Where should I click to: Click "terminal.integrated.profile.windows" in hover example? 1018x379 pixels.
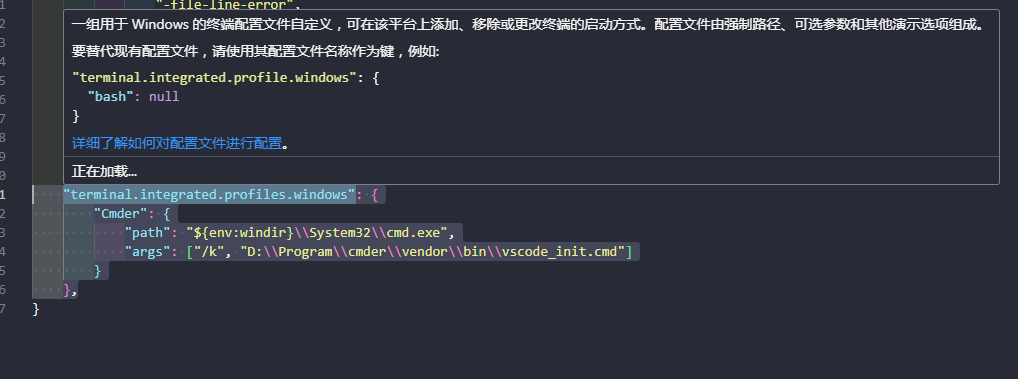[x=214, y=77]
